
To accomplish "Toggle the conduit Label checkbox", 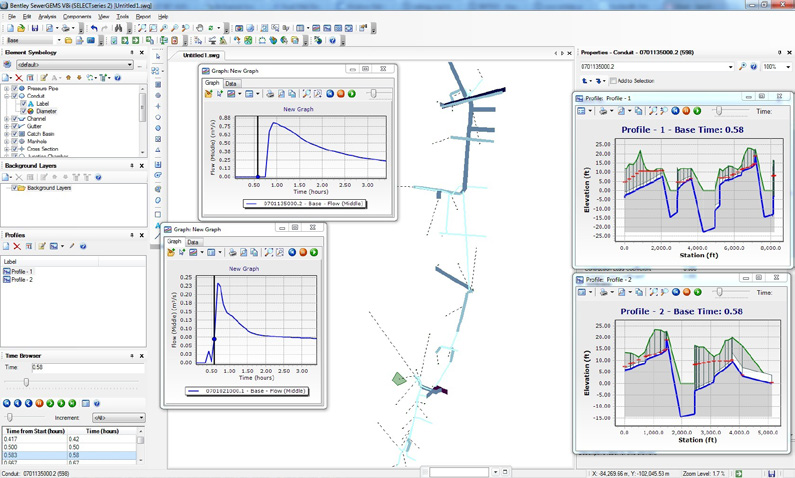I will pyautogui.click(x=23, y=103).
